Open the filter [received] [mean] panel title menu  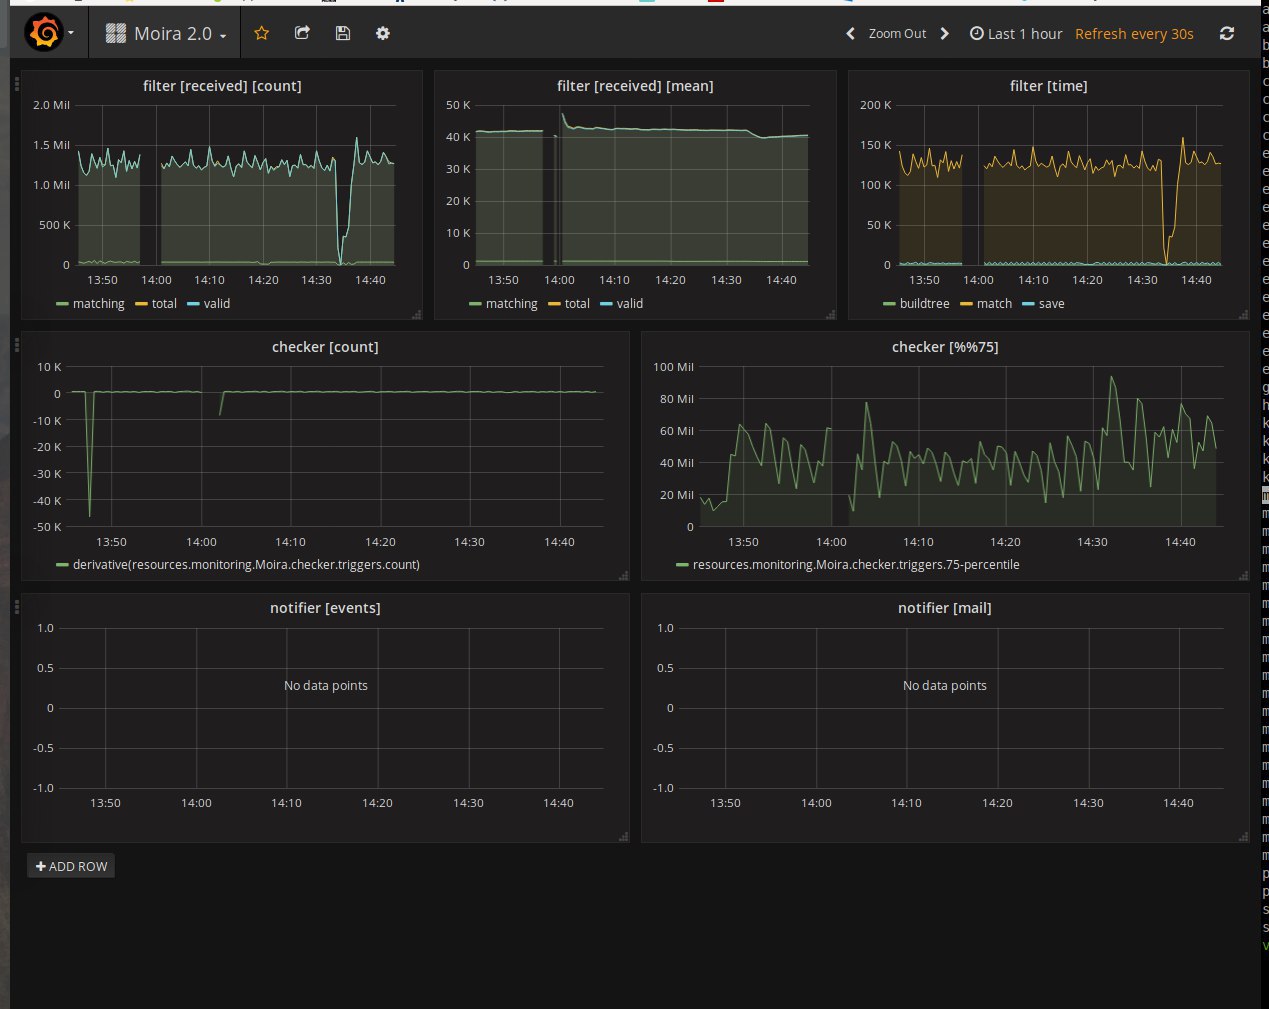(635, 86)
